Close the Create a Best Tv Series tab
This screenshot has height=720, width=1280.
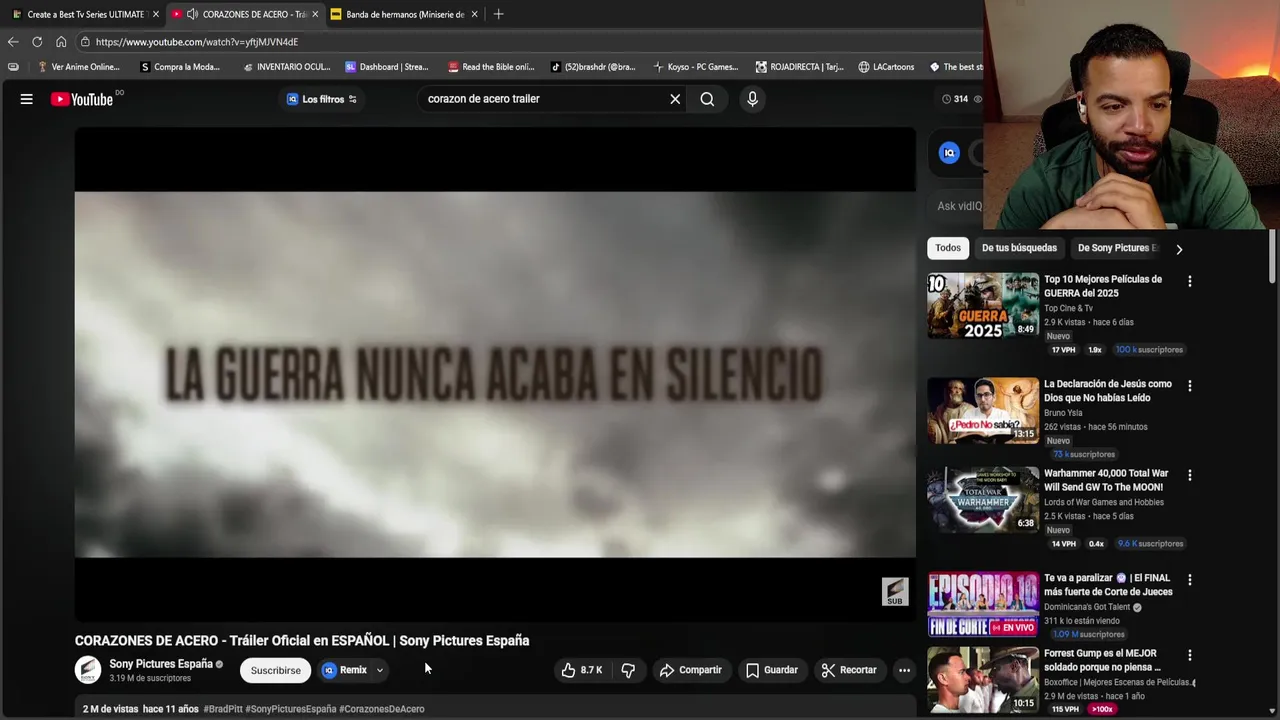pyautogui.click(x=155, y=14)
